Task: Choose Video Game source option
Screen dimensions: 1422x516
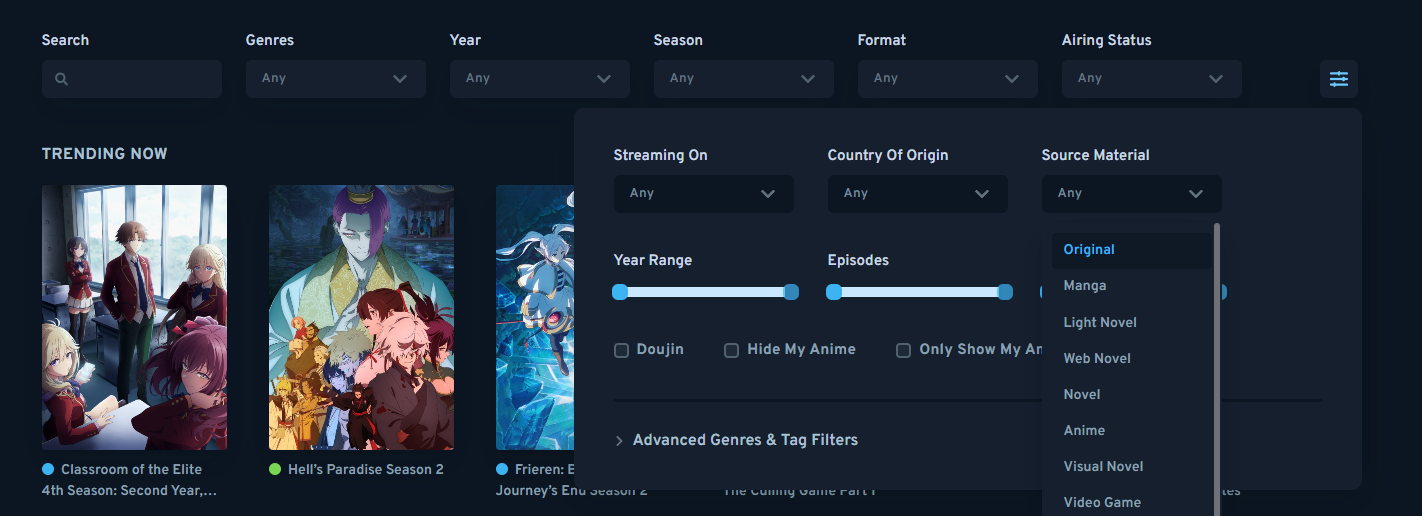Action: point(1132,502)
